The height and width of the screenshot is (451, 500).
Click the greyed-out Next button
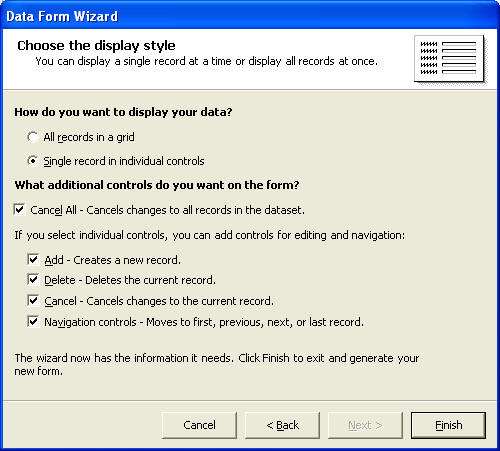(x=365, y=425)
